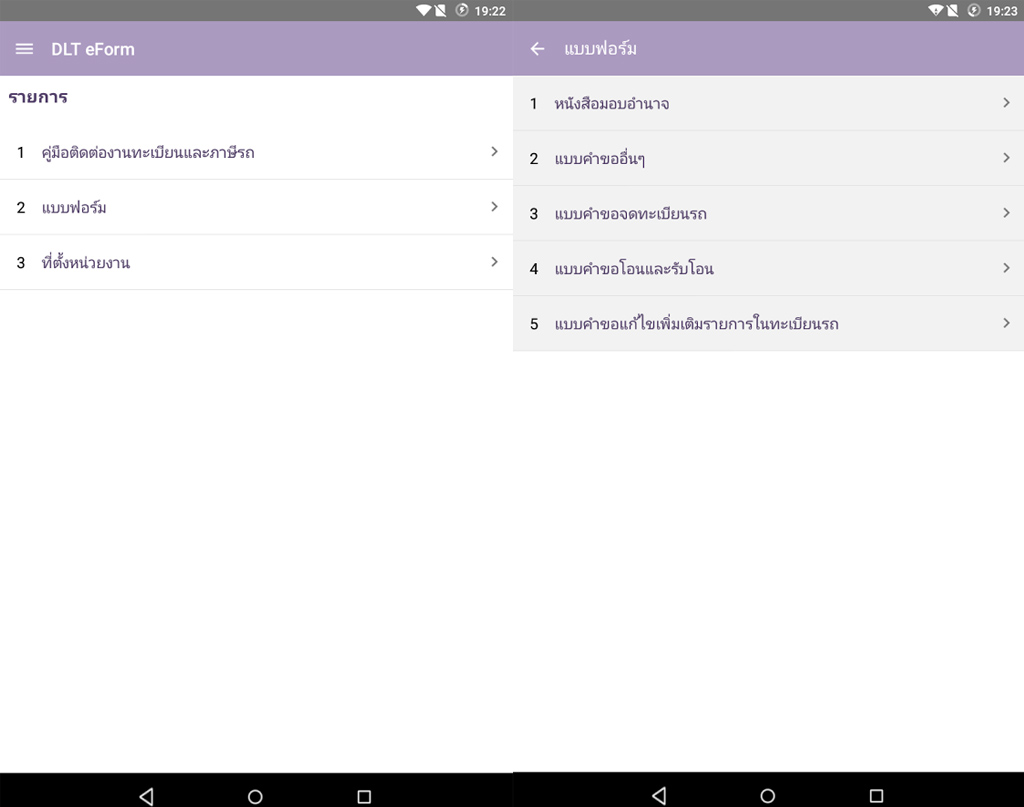The width and height of the screenshot is (1024, 807).
Task: Open the แบบคำขอแก้ไขเพิ่มเติมรายการในทะเบียนรถ entry
Action: click(696, 324)
